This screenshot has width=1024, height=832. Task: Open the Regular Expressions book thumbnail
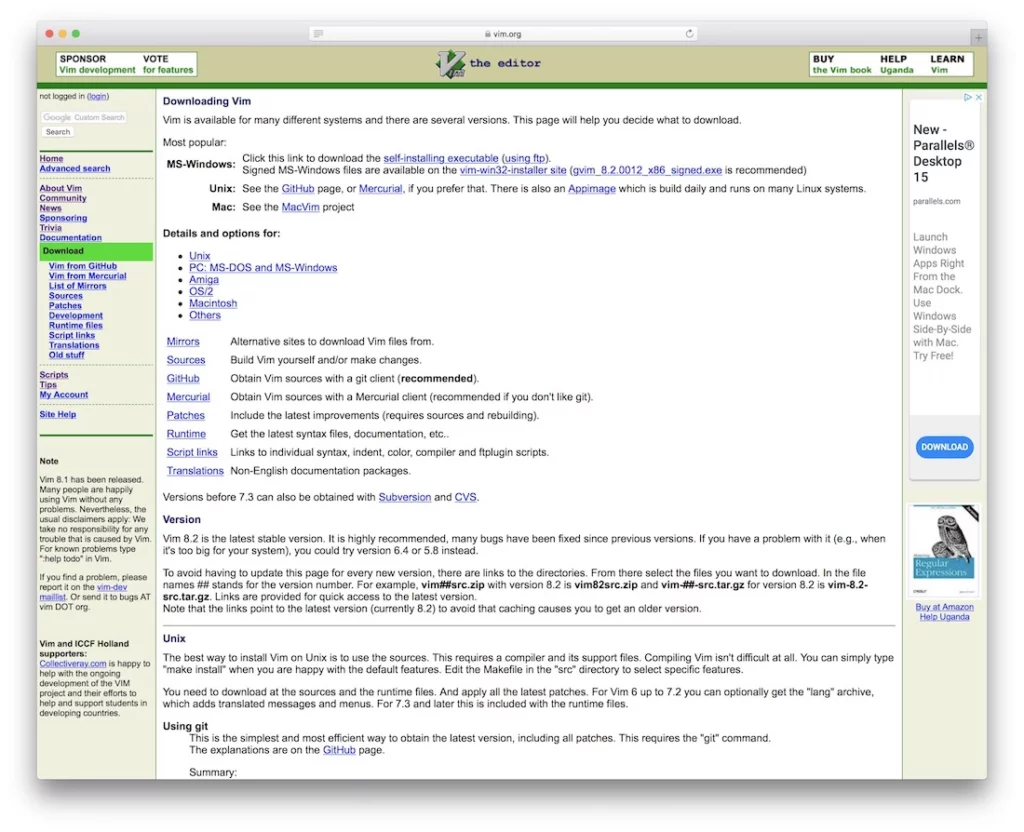(x=944, y=551)
